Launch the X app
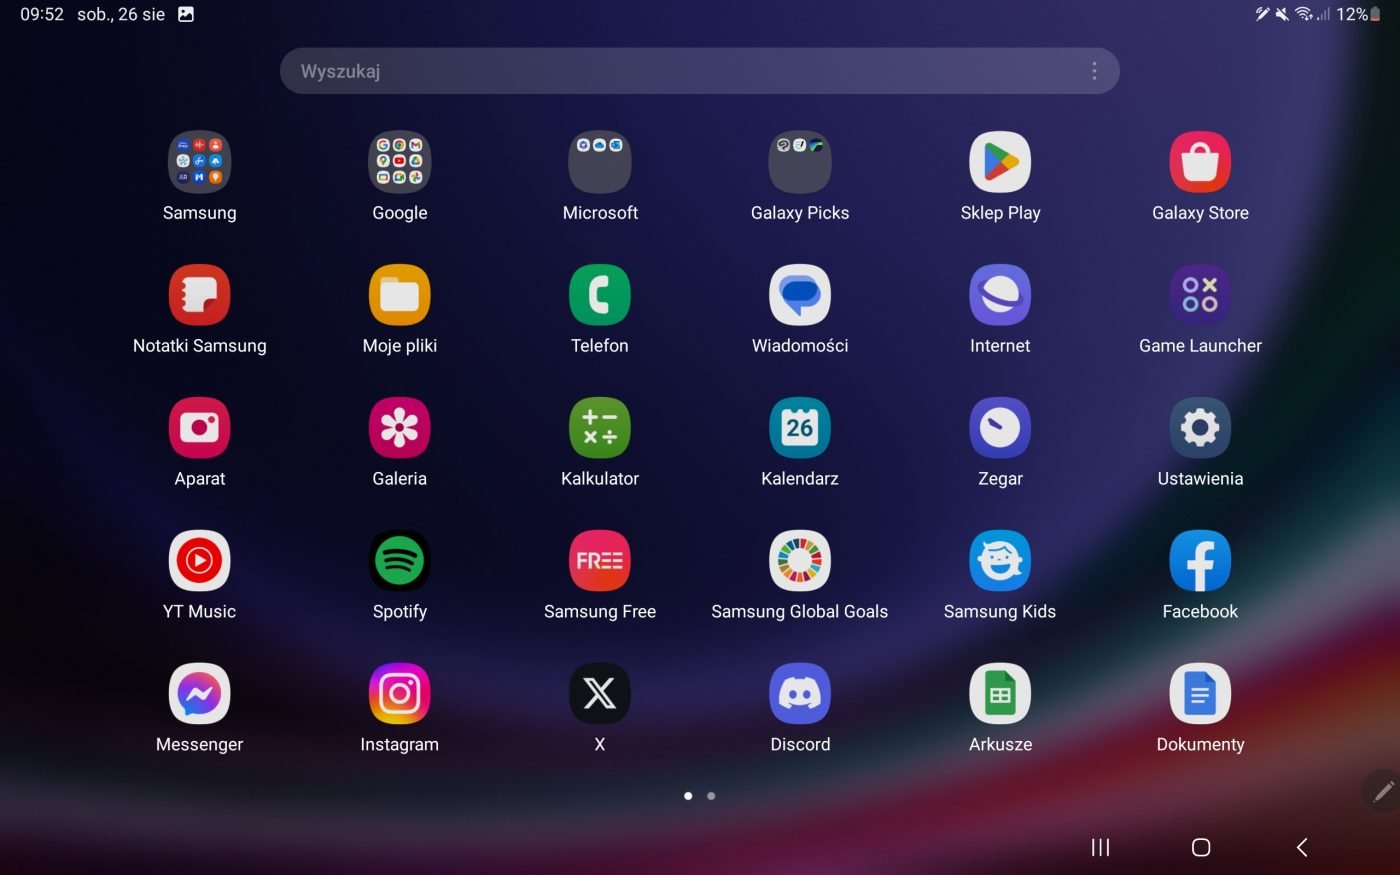The height and width of the screenshot is (875, 1400). click(600, 694)
